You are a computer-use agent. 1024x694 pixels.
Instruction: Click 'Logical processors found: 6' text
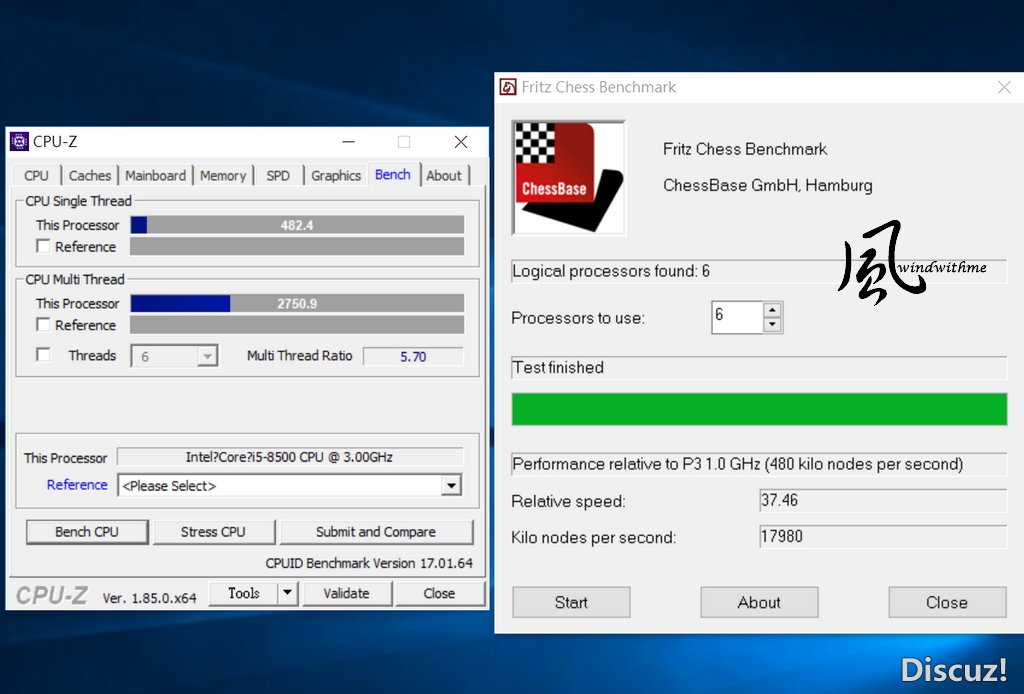[611, 271]
